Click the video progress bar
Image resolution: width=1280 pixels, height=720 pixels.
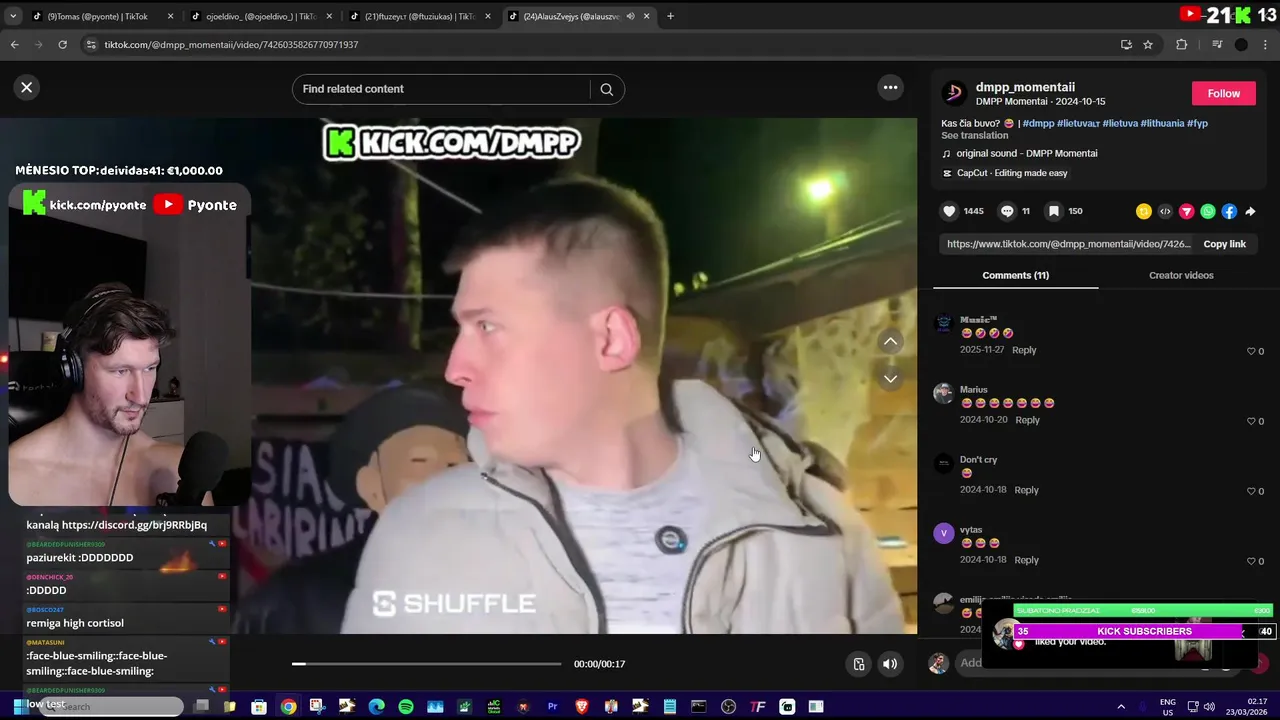tap(427, 664)
